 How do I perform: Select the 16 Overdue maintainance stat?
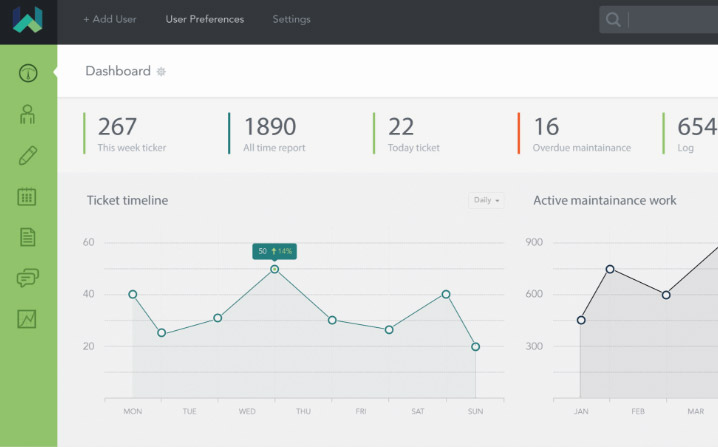coord(580,134)
